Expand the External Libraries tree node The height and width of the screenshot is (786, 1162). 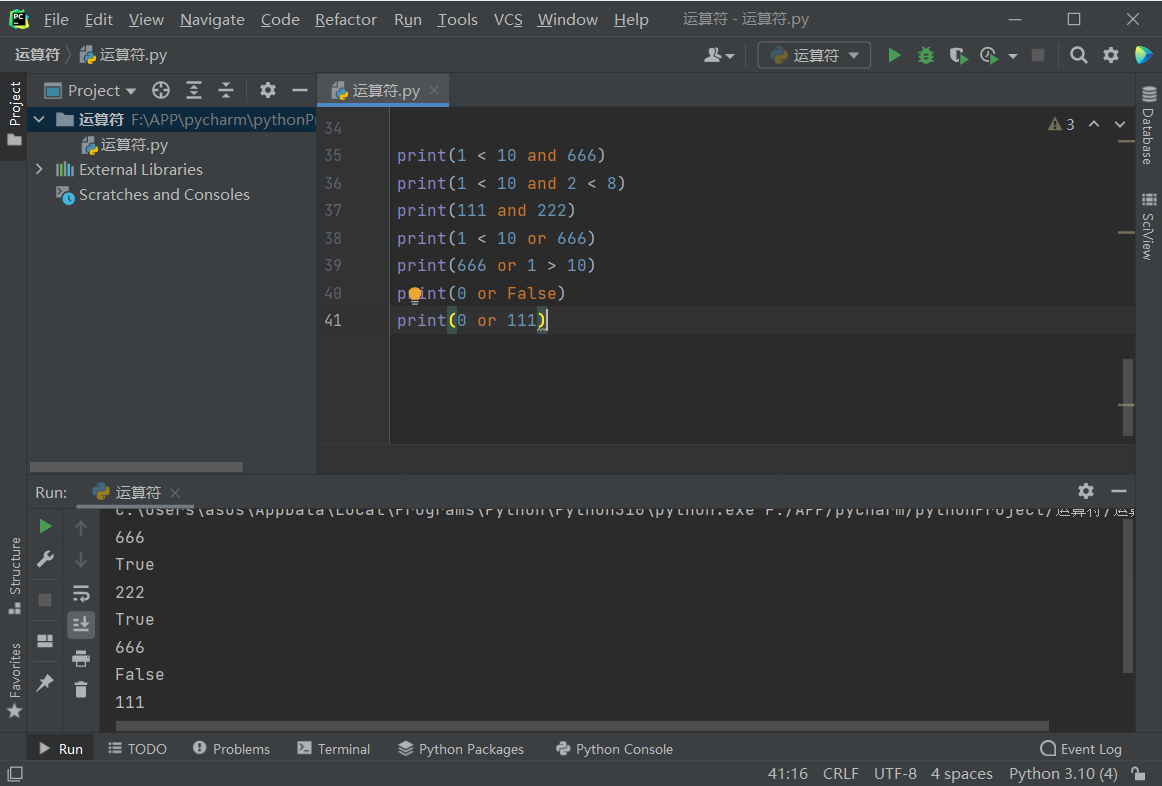[39, 170]
